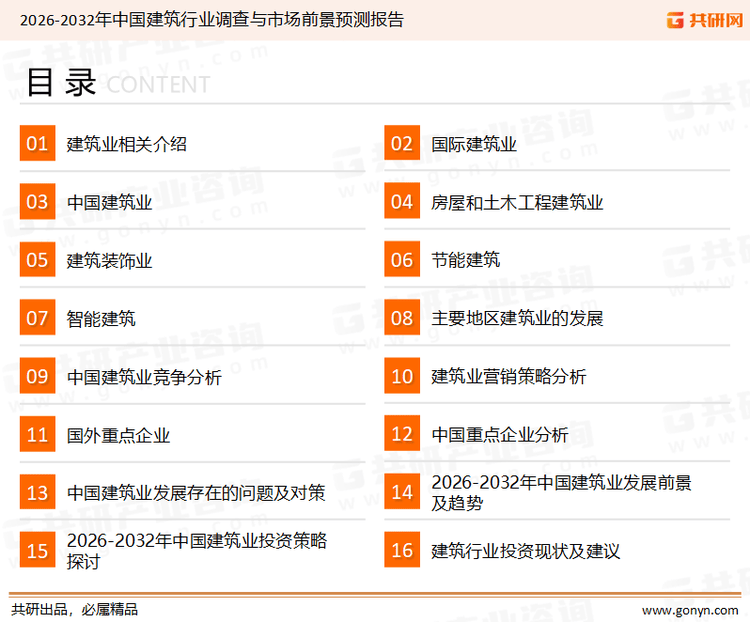Image resolution: width=750 pixels, height=622 pixels.
Task: Open 智能建筑 chapter entry
Action: pyautogui.click(x=101, y=319)
